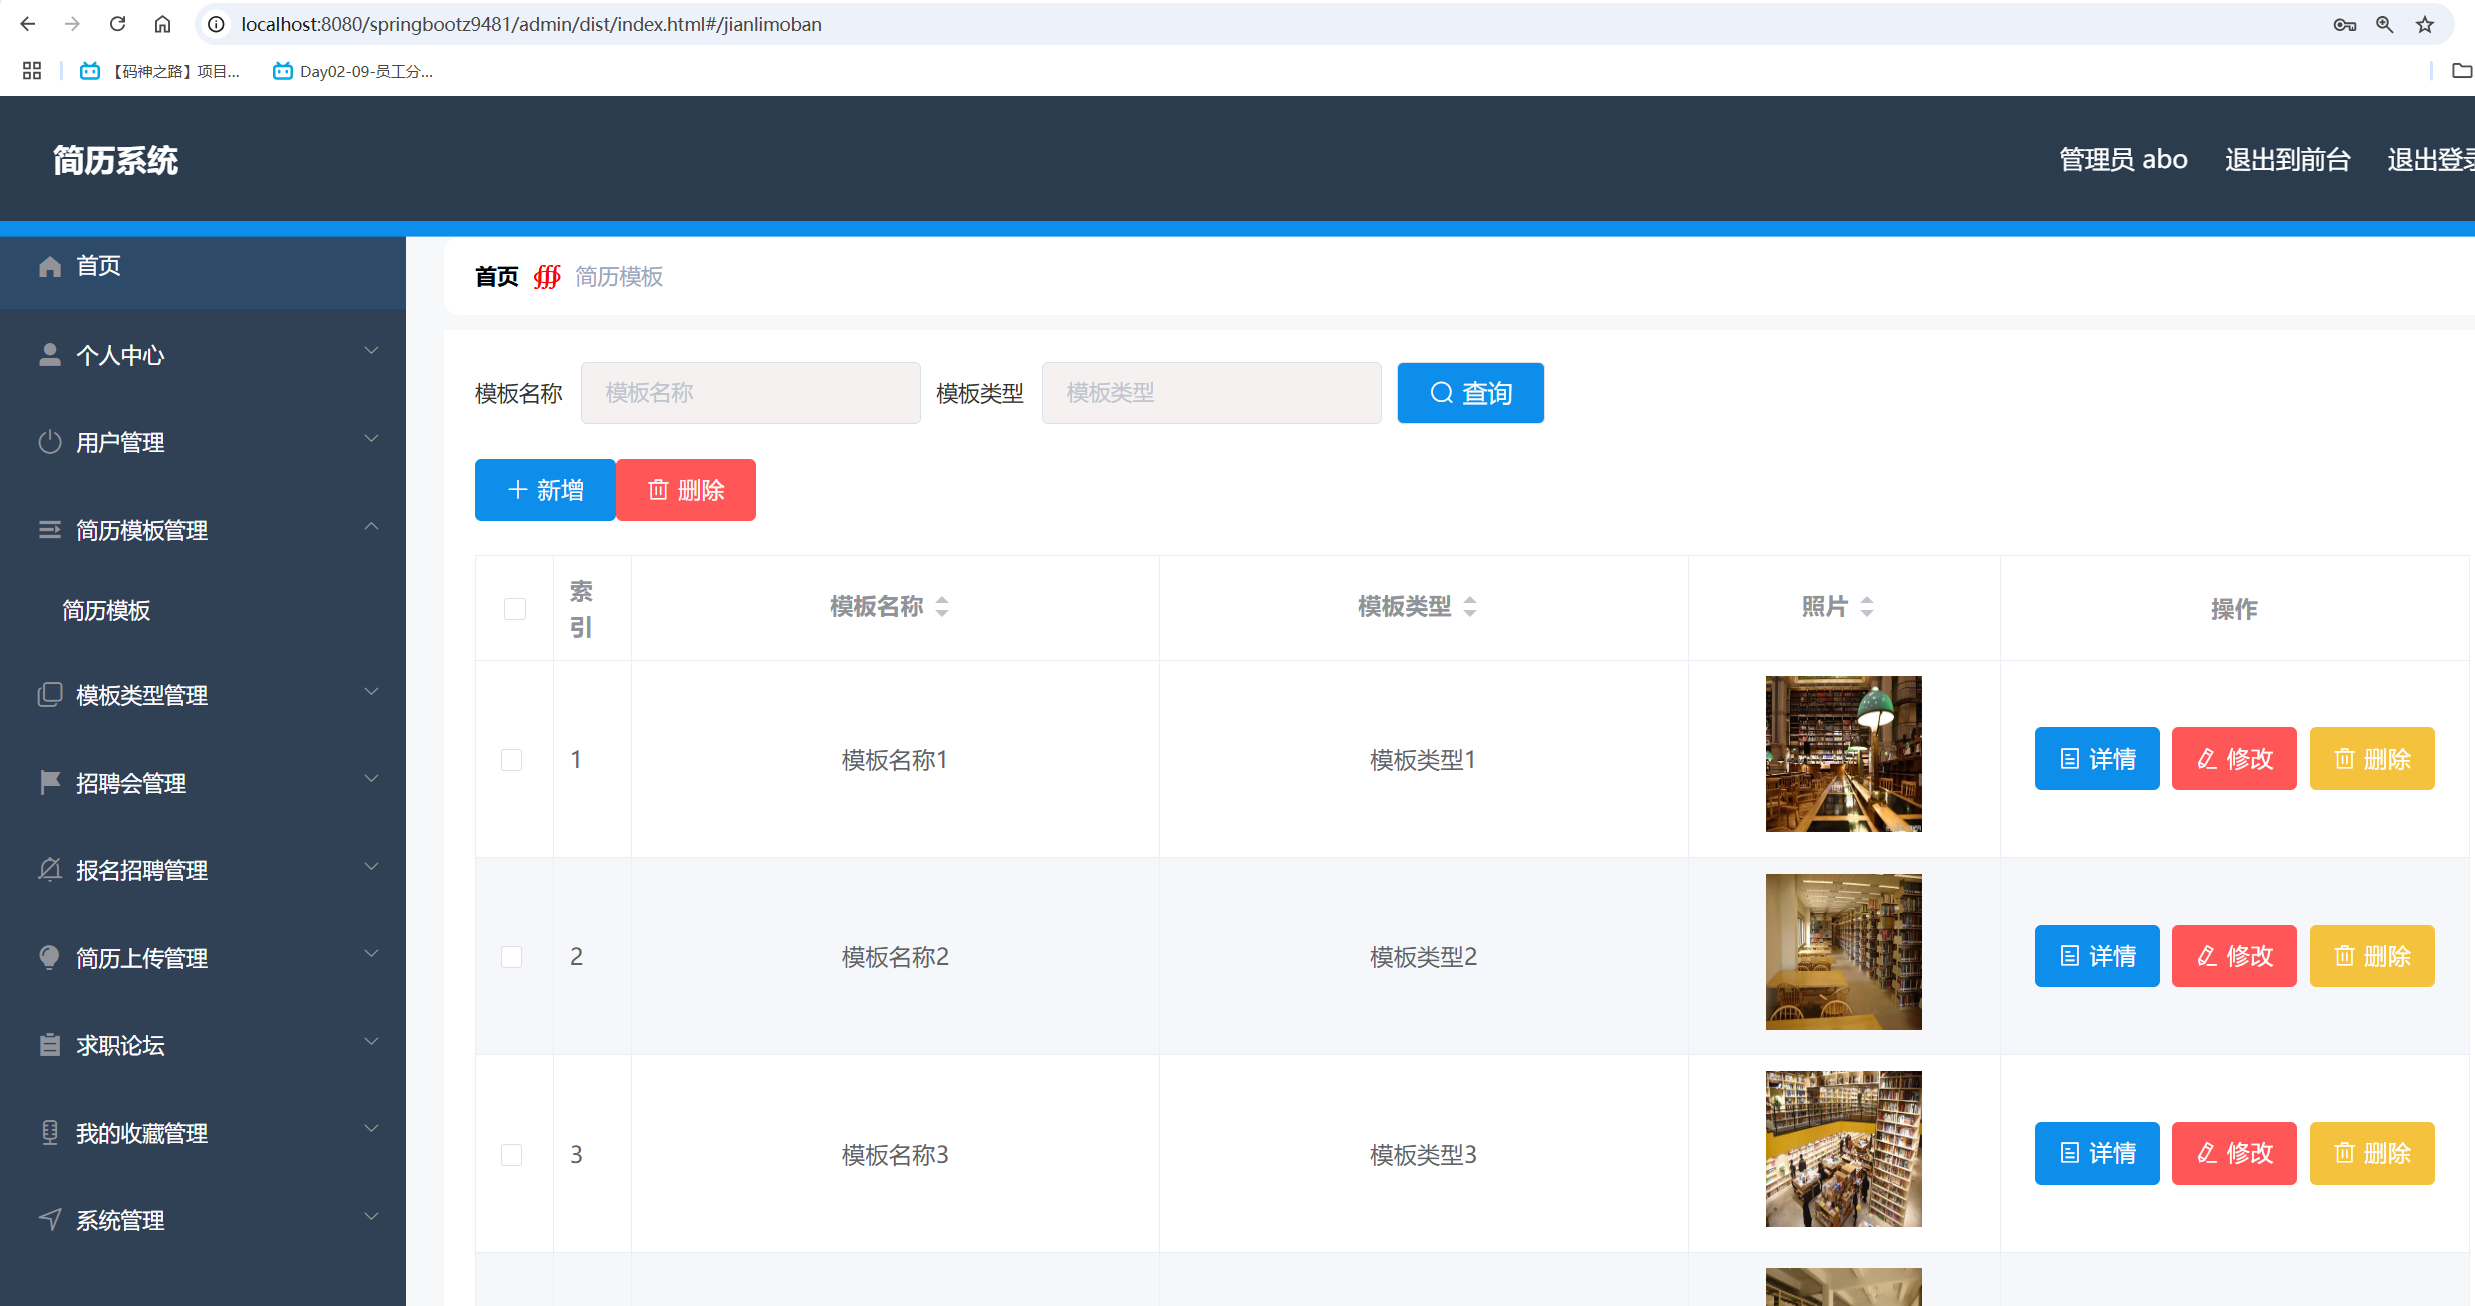This screenshot has width=2475, height=1306.
Task: Tick the select-all checkbox in table header
Action: tap(515, 609)
